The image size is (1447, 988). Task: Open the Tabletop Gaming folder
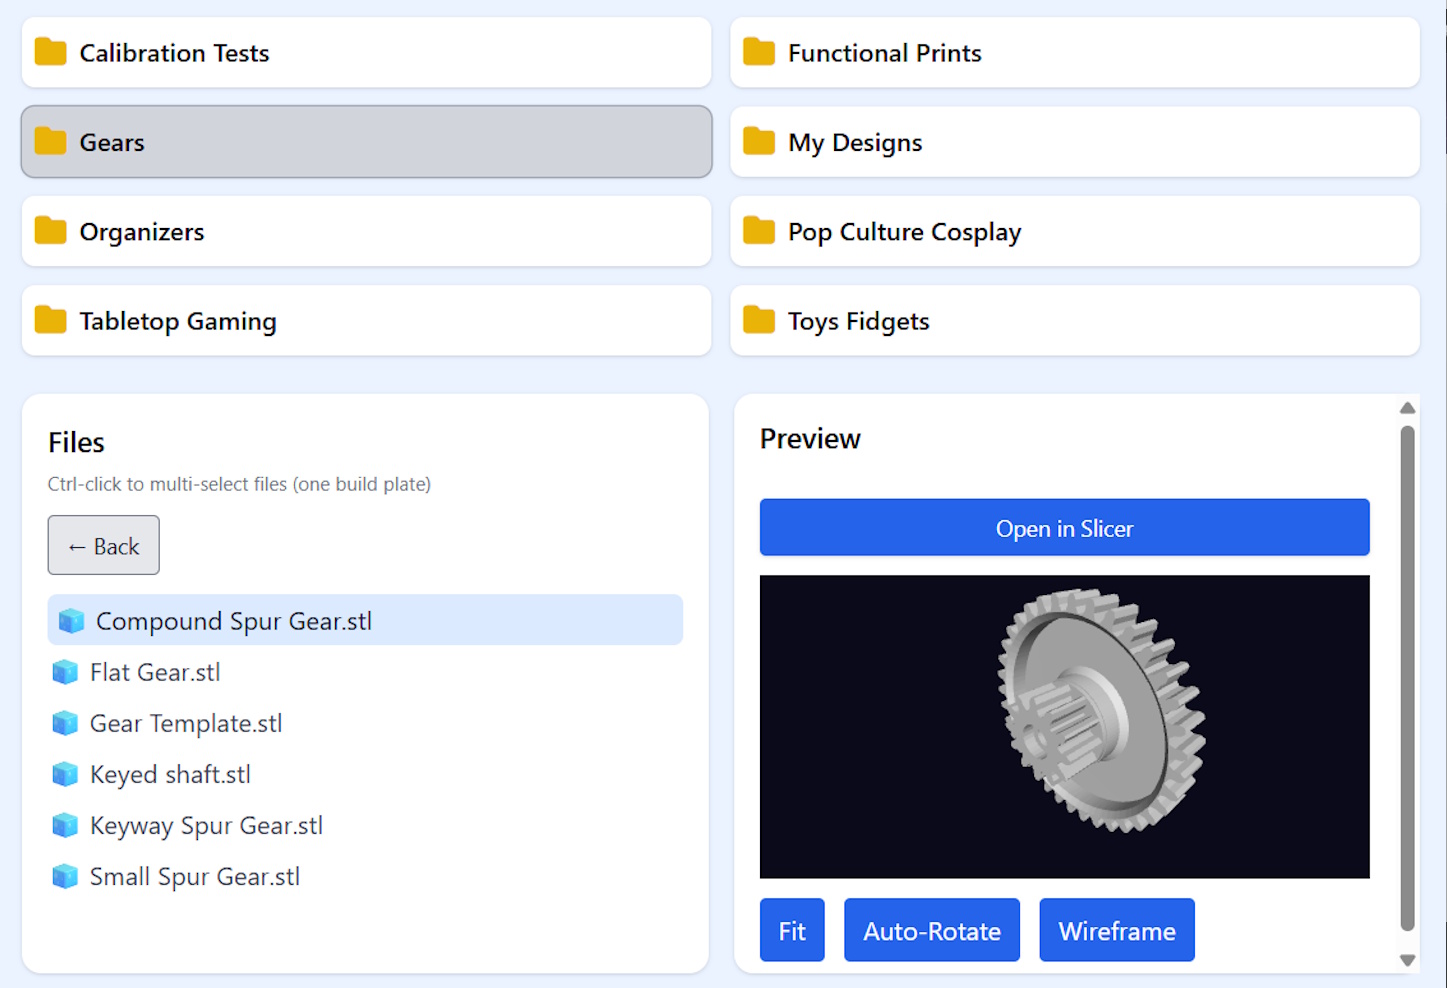pos(366,320)
